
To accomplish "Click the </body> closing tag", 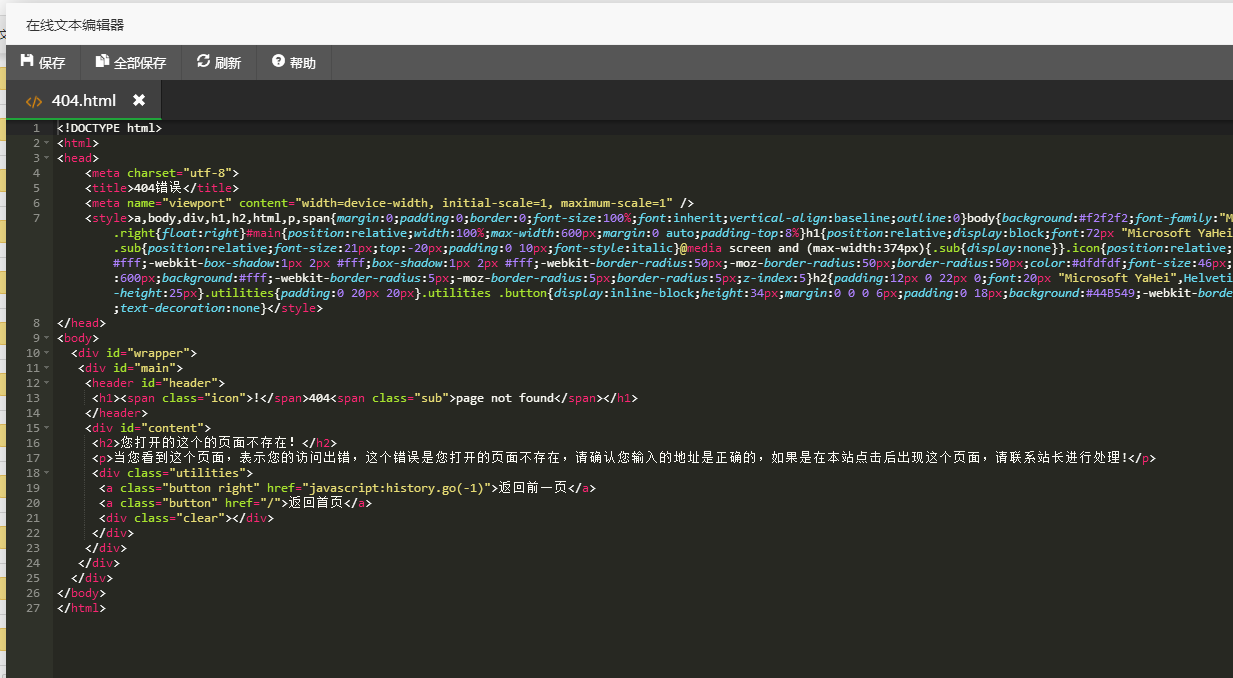I will click(81, 593).
